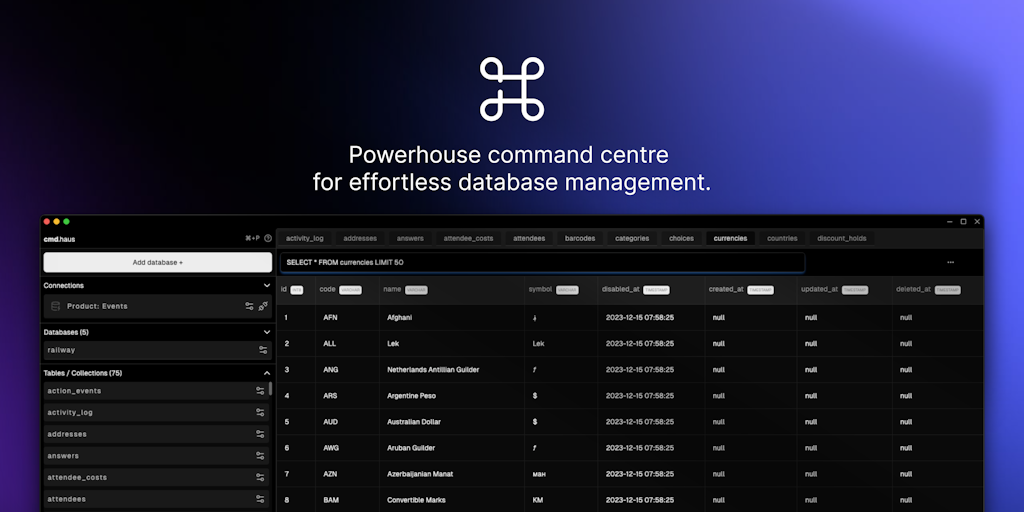The image size is (1024, 512).
Task: Open settings icon for Product: Events connection
Action: (249, 306)
